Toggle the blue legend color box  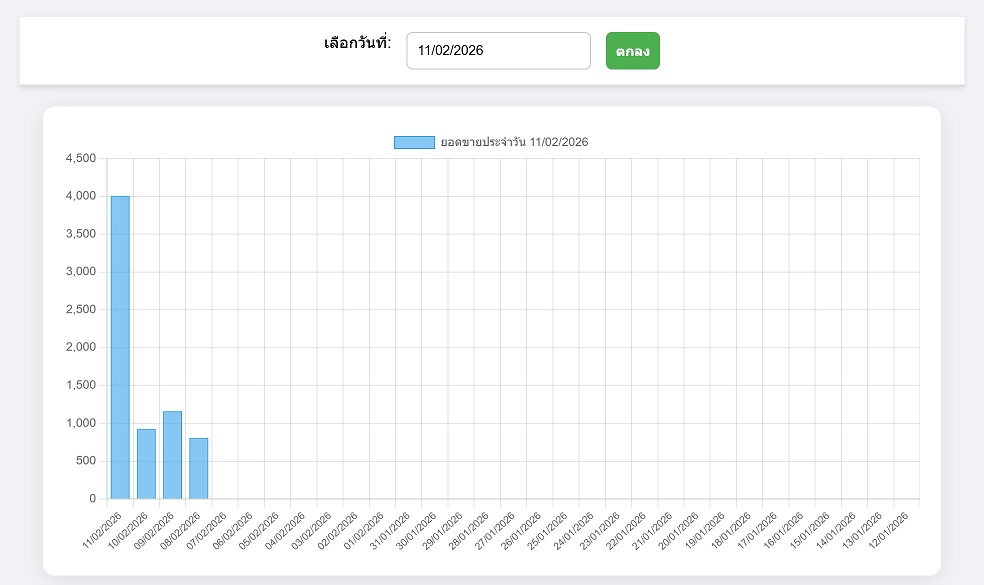[414, 142]
